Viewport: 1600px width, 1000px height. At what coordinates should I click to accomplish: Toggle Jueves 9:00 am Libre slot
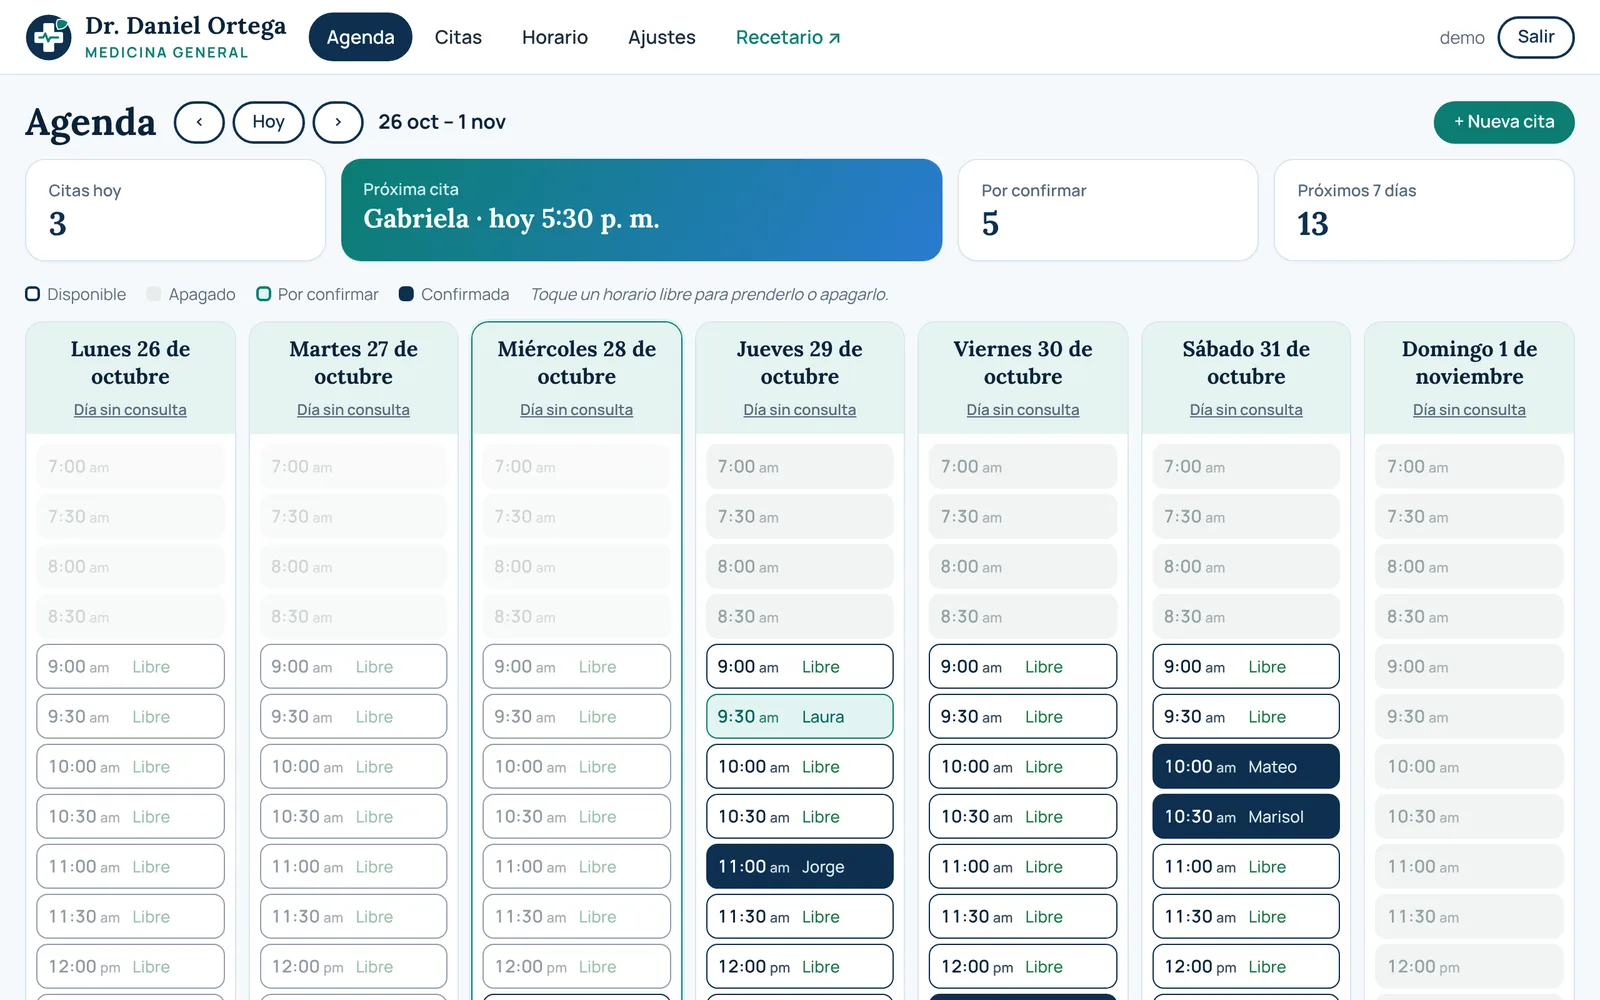tap(800, 666)
